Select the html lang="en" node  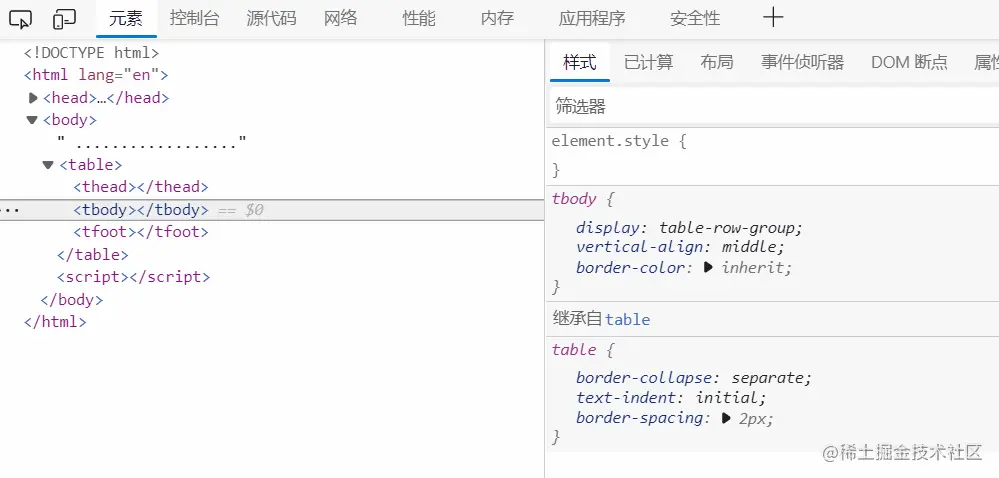(96, 75)
